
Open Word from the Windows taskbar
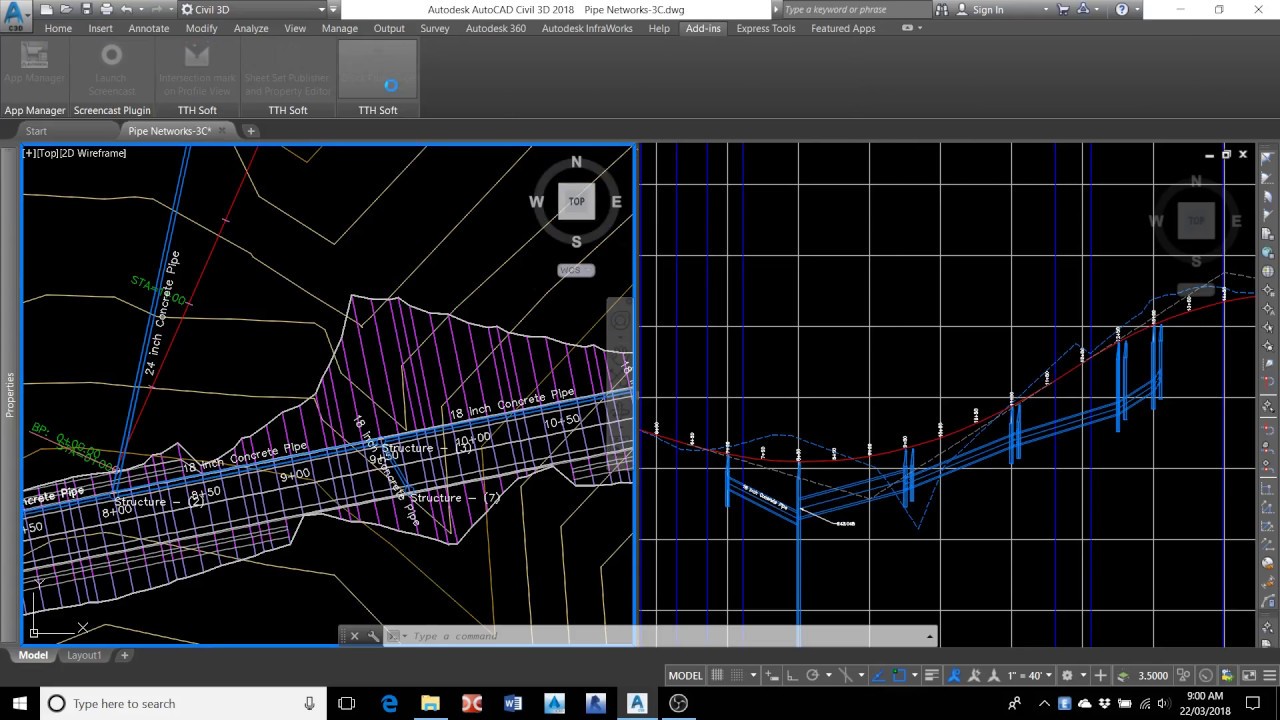(513, 703)
